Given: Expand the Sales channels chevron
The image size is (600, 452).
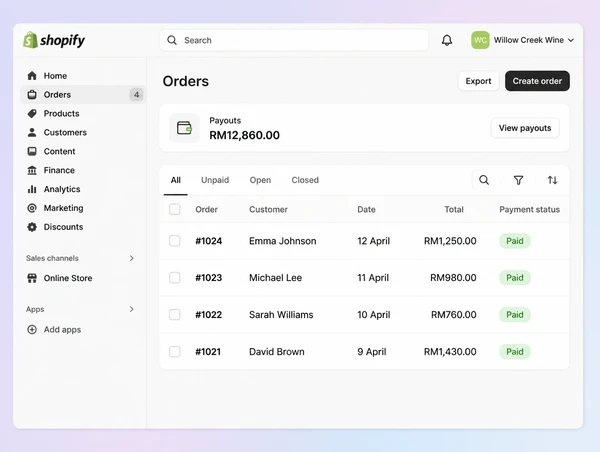Looking at the screenshot, I should click(x=132, y=258).
